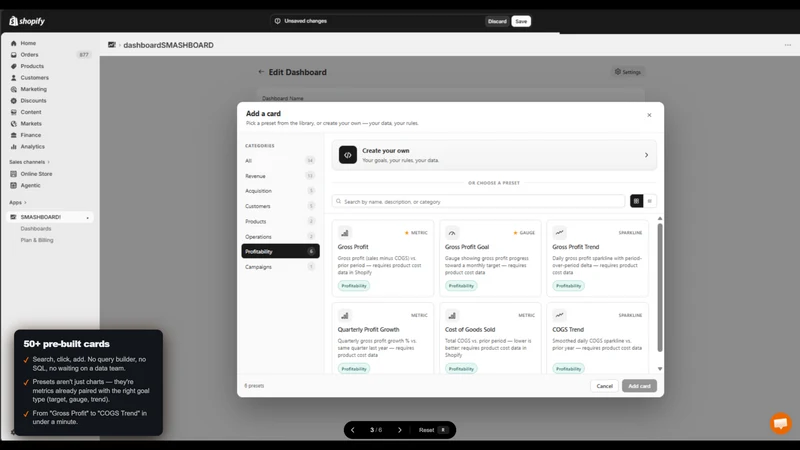800x450 pixels.
Task: Click the scroll down arrow of presets
Action: tap(660, 368)
